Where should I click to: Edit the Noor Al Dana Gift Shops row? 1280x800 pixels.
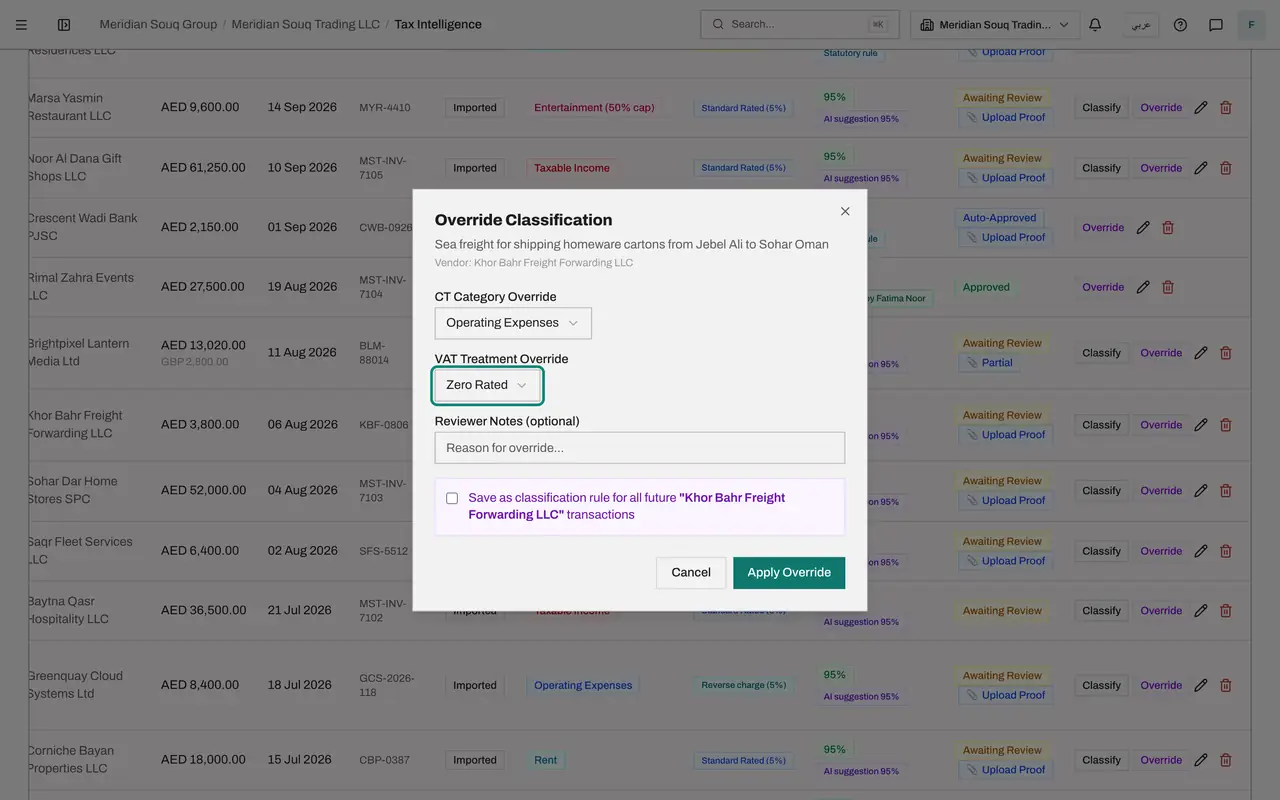[x=1201, y=168]
